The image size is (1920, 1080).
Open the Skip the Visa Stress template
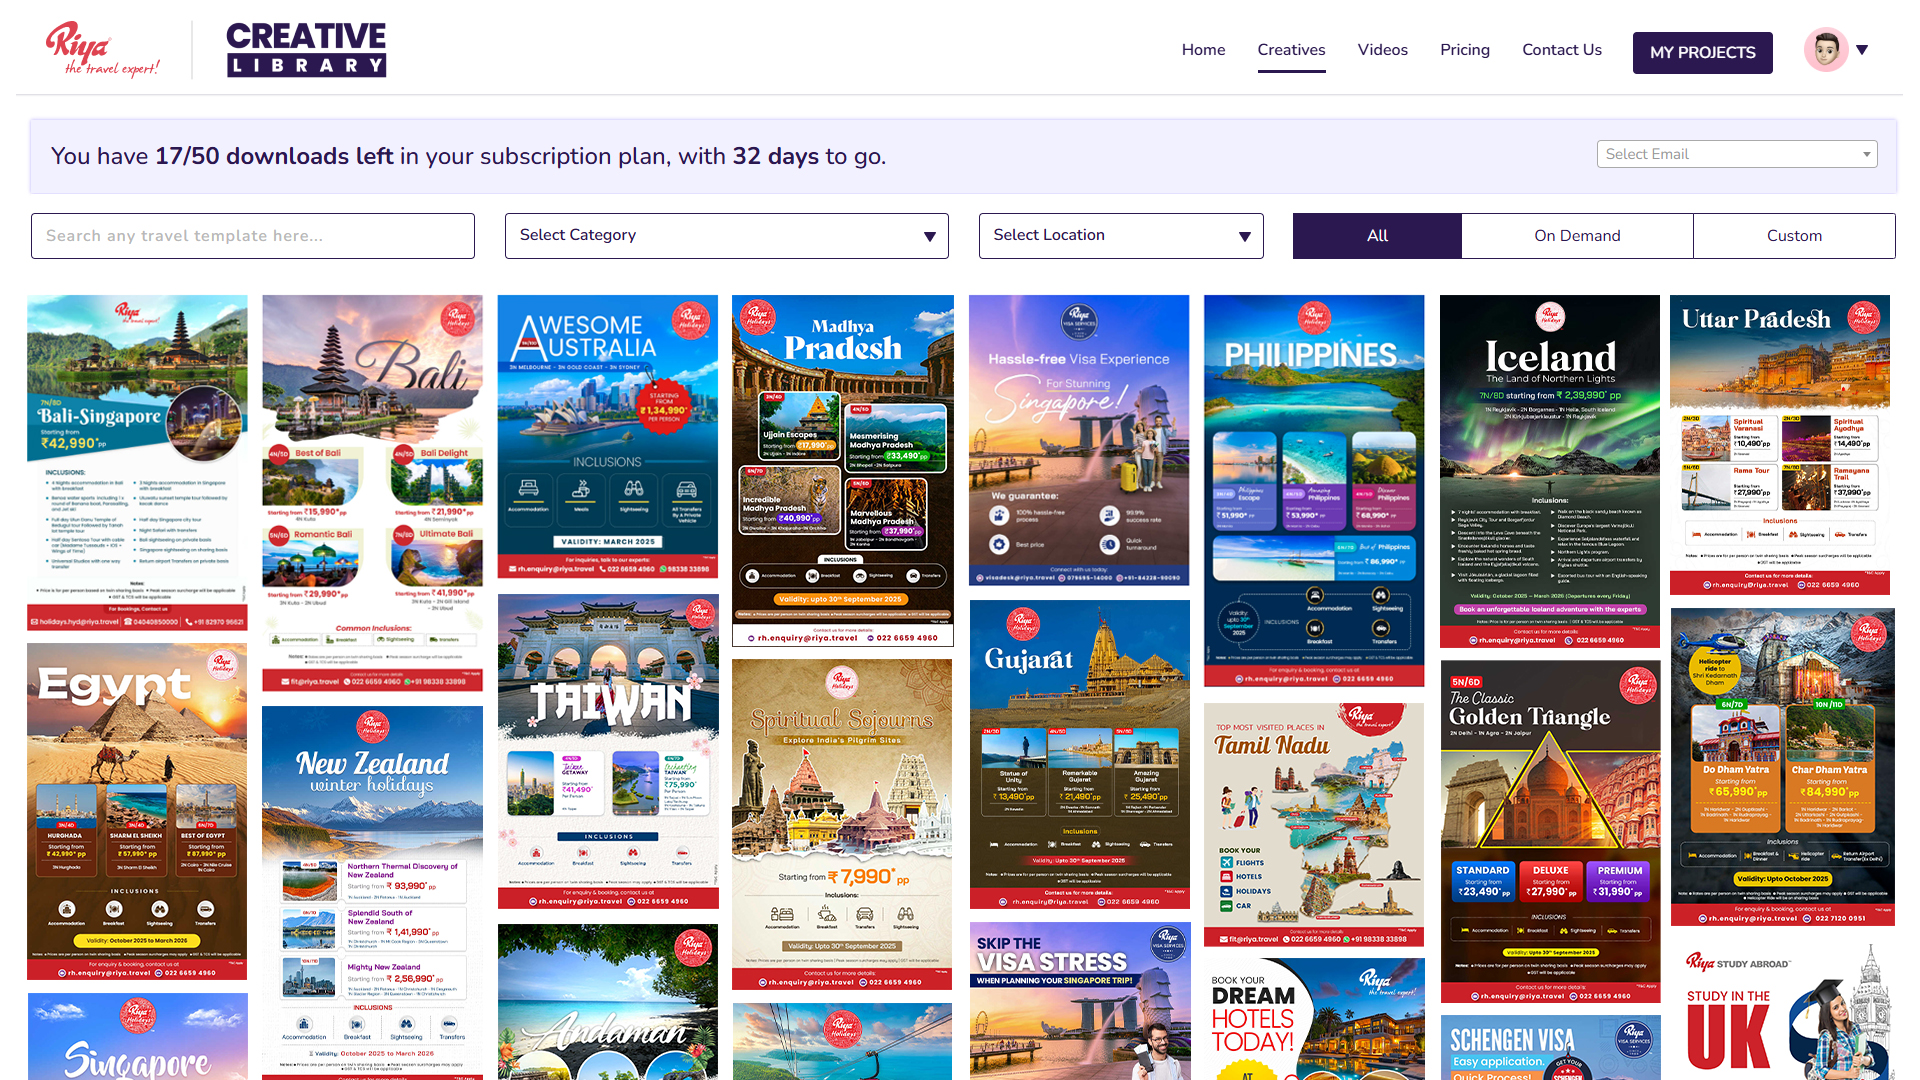pyautogui.click(x=1080, y=1001)
